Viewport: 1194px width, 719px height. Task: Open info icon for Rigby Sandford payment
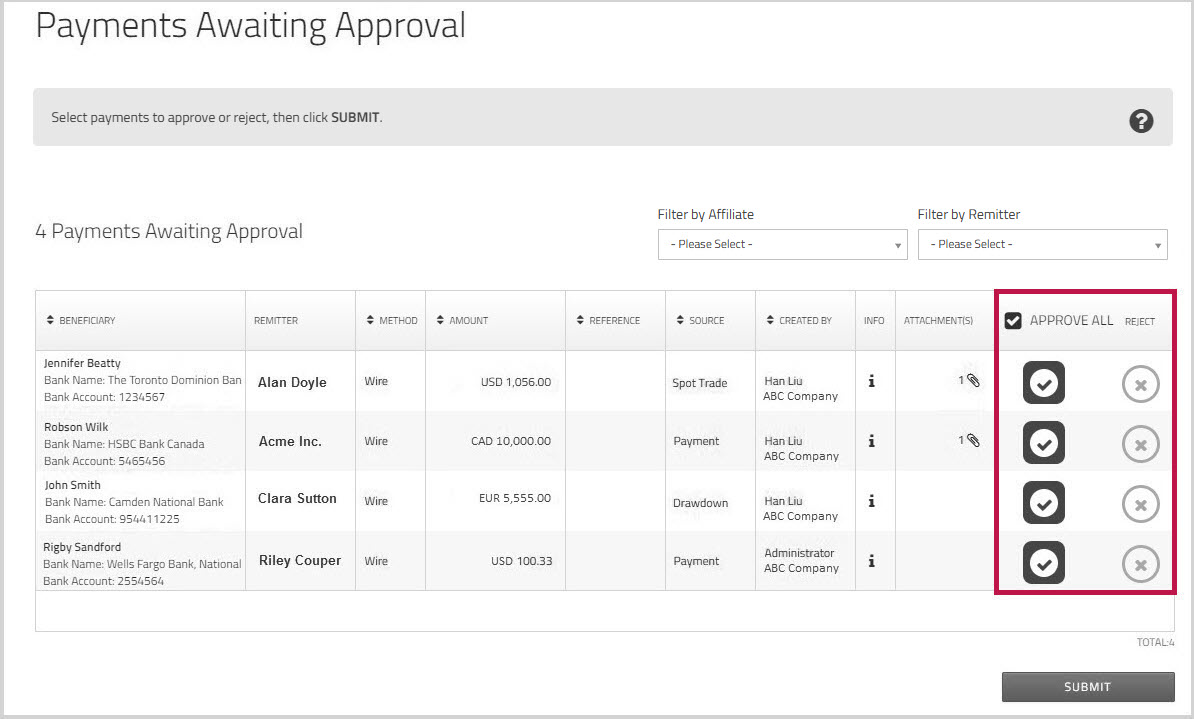coord(872,561)
